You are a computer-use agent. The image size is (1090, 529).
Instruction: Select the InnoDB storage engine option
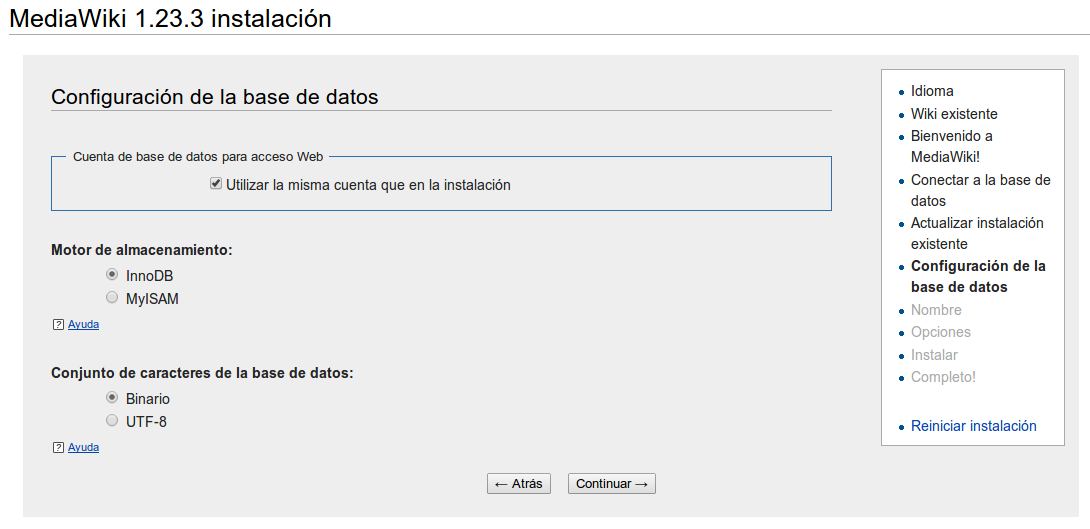click(111, 275)
